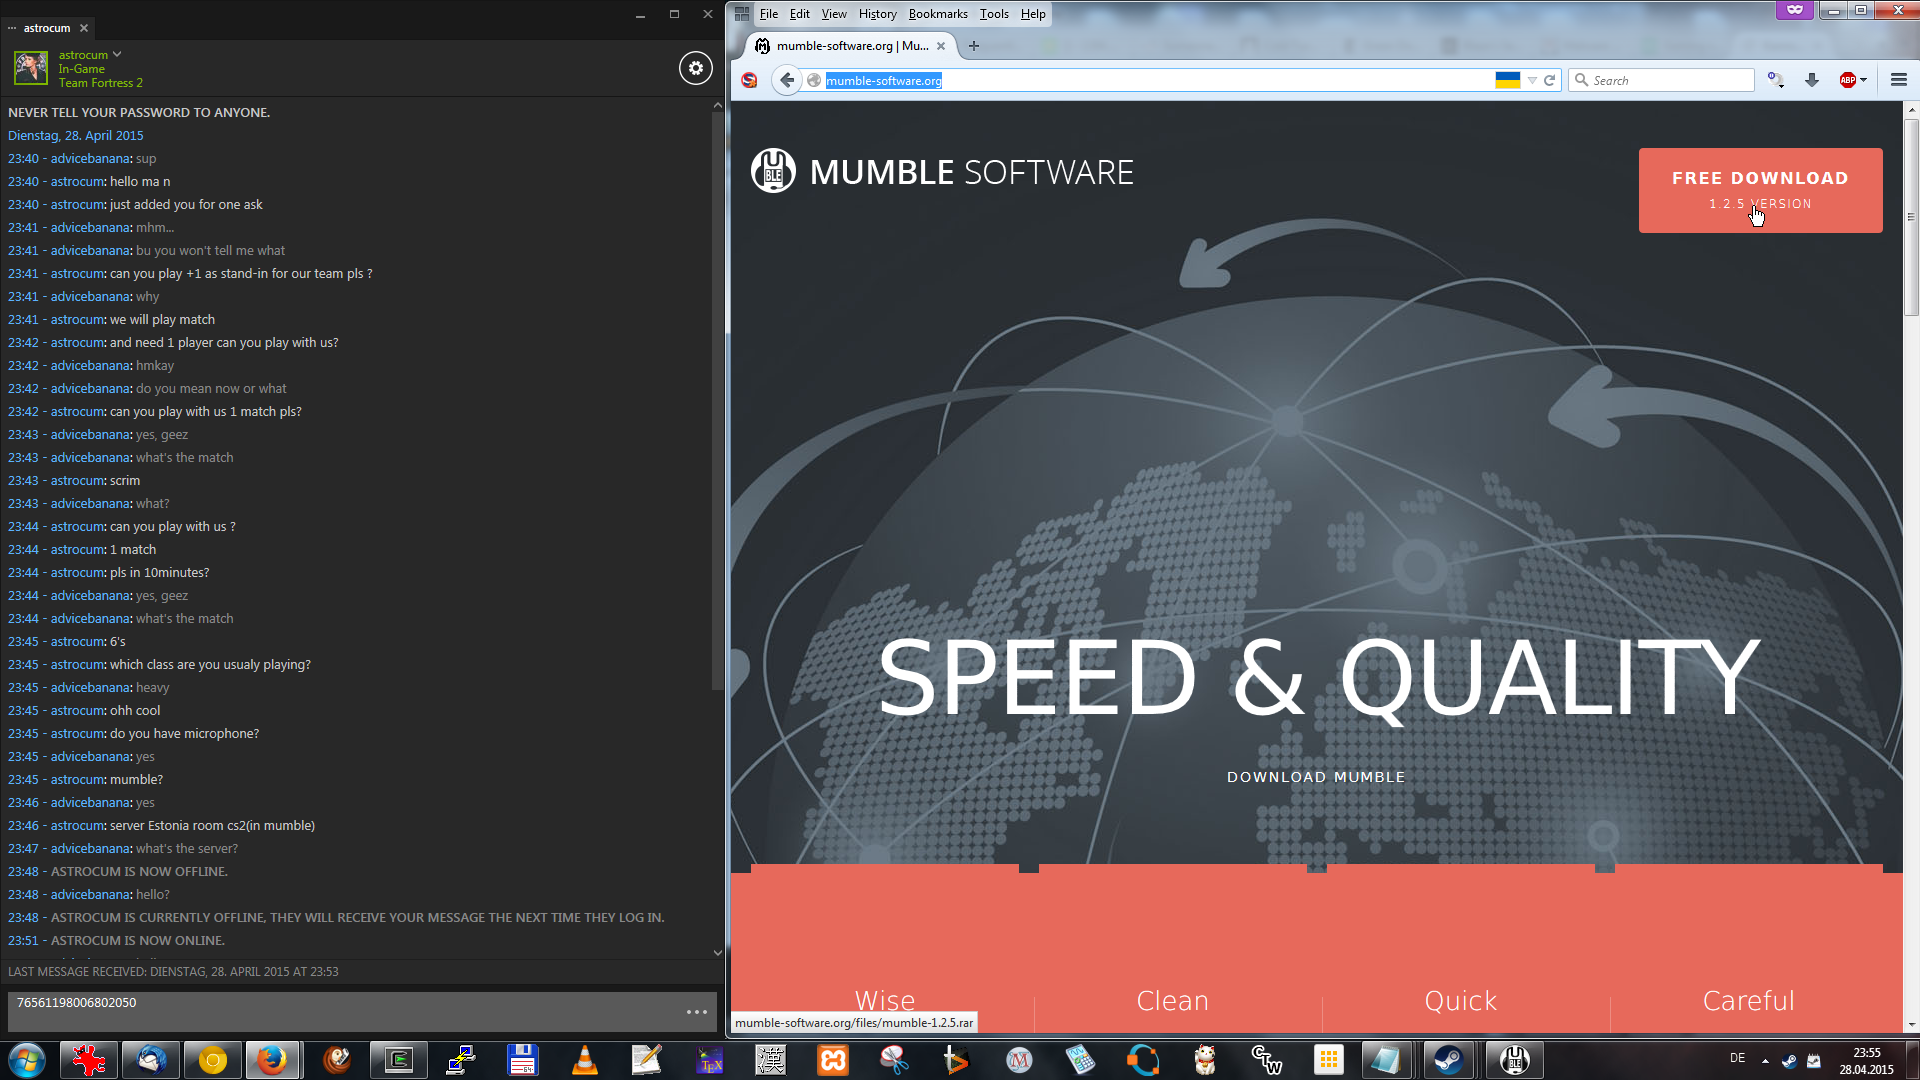Click the Mumble Software logo
The image size is (1920, 1080).
tap(773, 171)
